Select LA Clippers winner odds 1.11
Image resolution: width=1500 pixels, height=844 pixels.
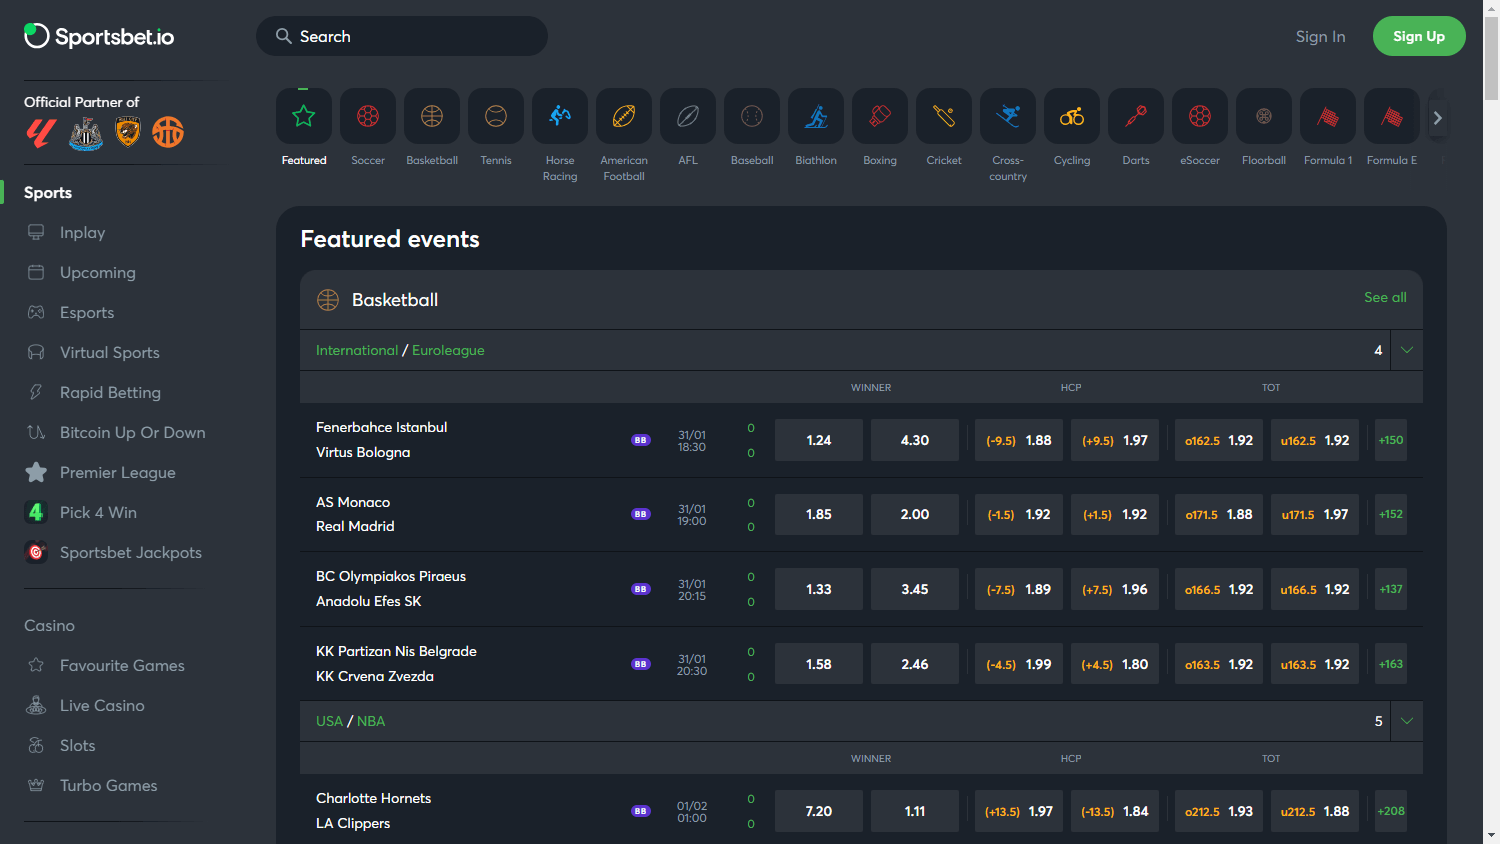[x=915, y=811]
